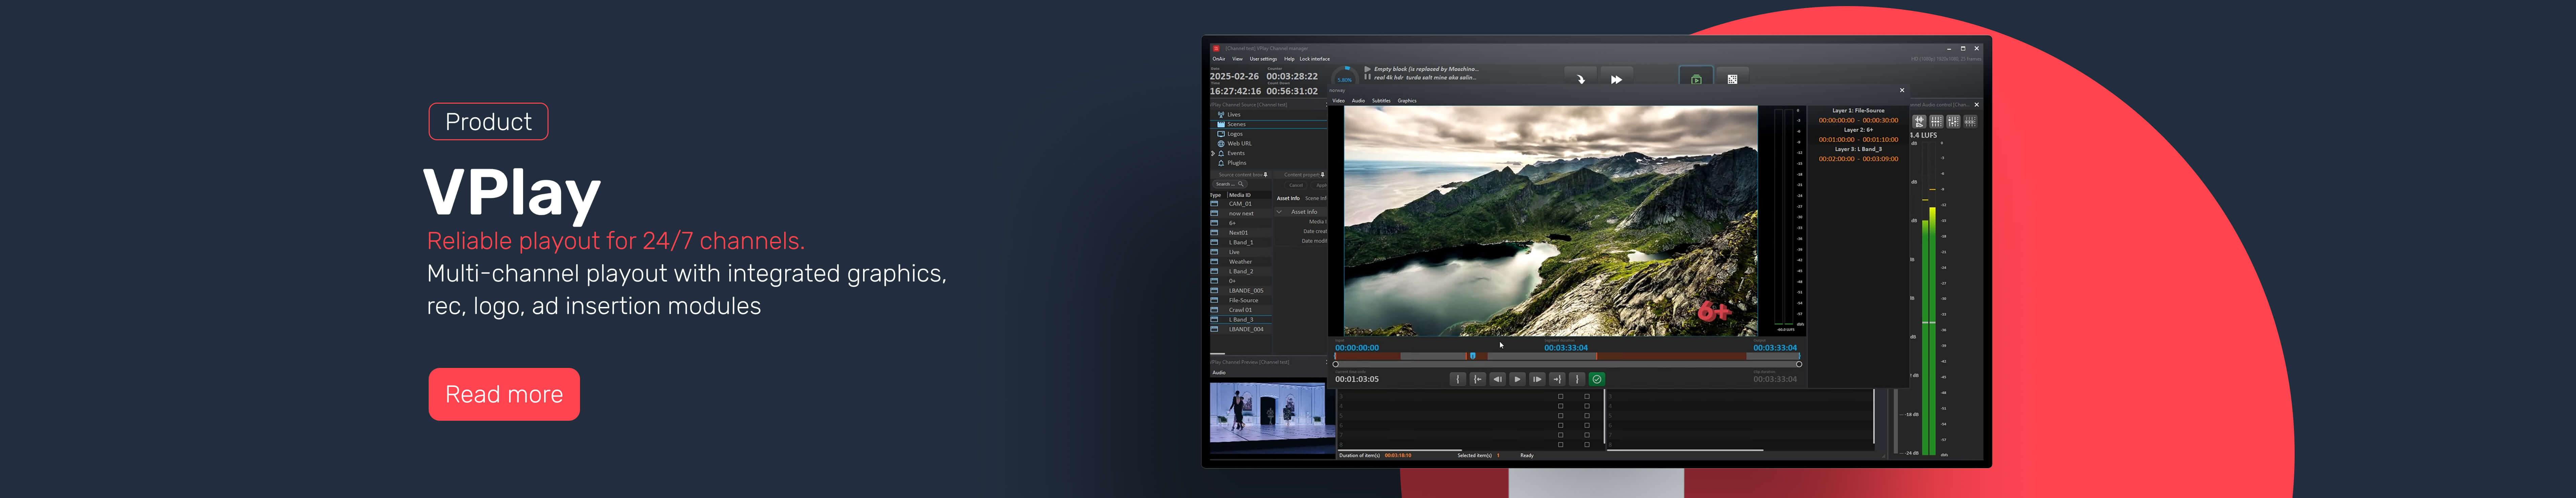This screenshot has width=2576, height=498.
Task: Select the 'LBANDE_005' media row
Action: (1241, 291)
